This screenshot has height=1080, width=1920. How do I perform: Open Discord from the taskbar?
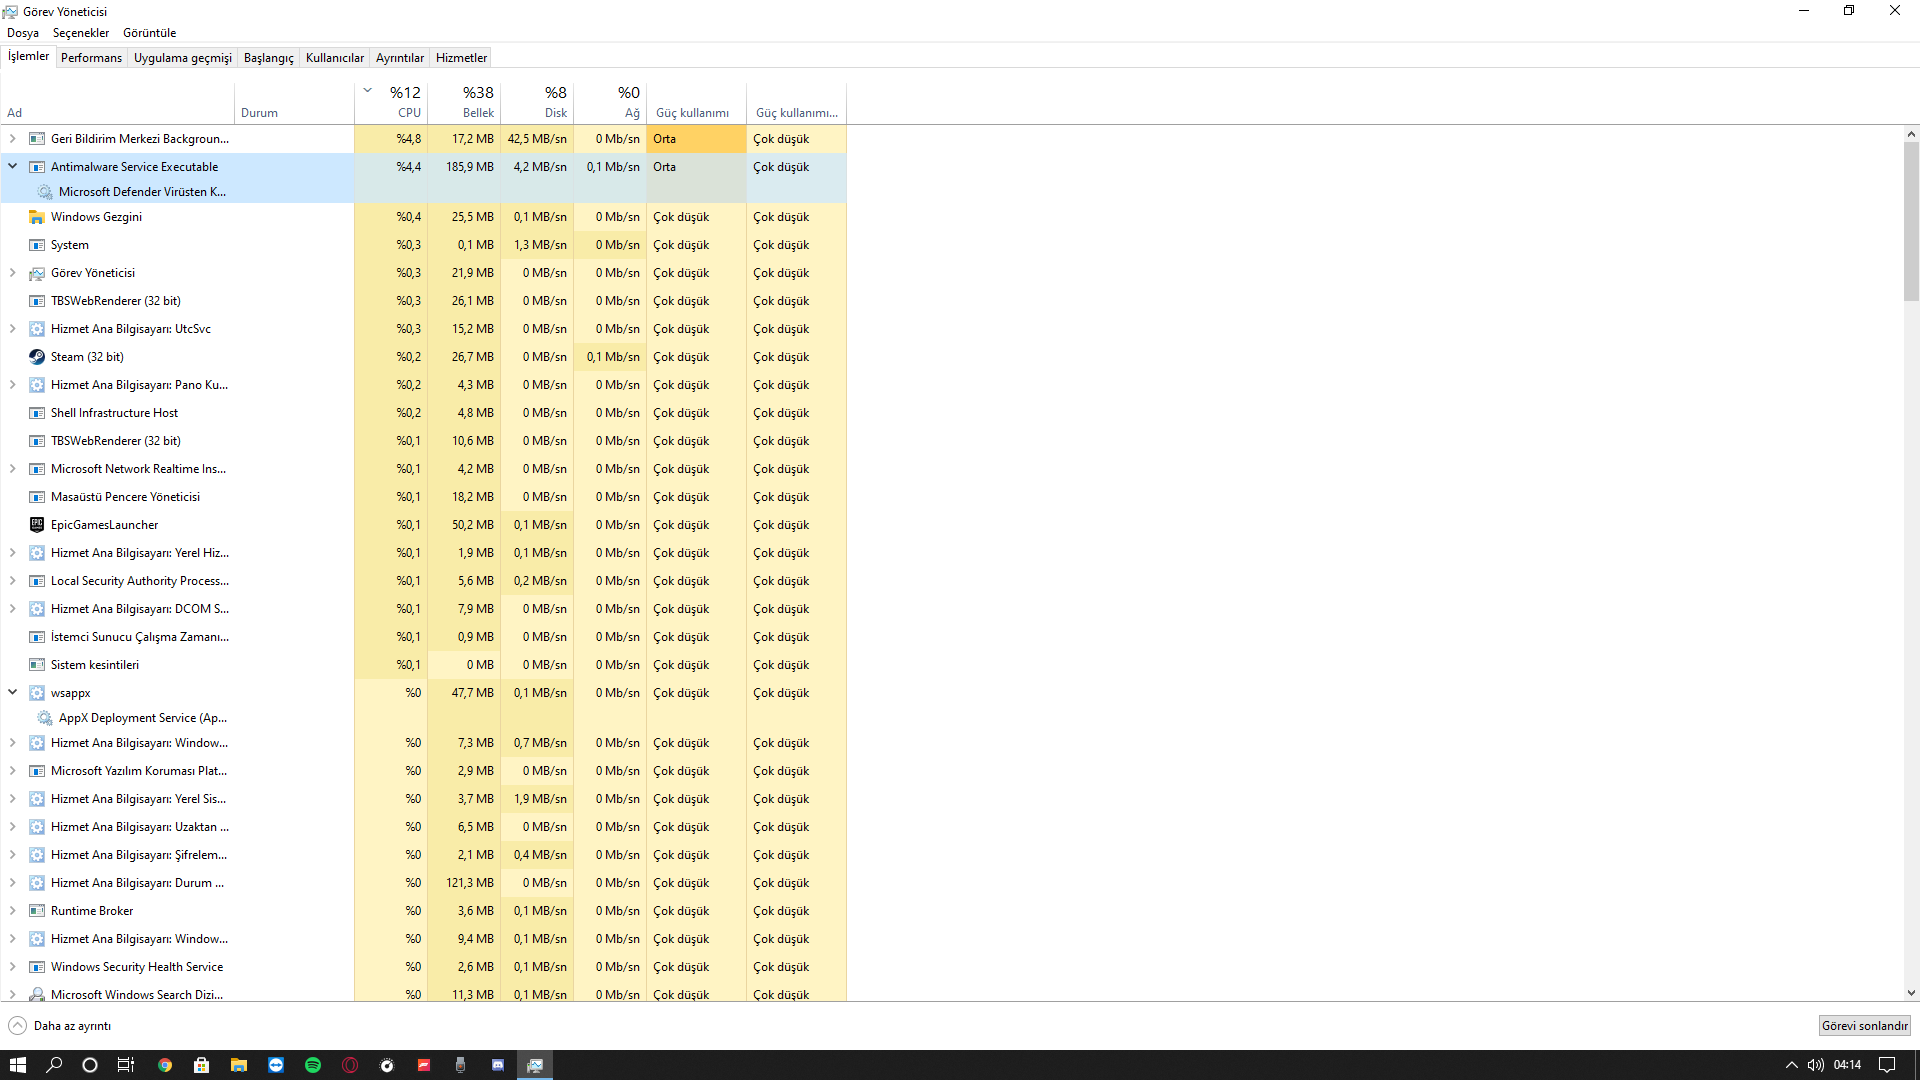(x=498, y=1065)
